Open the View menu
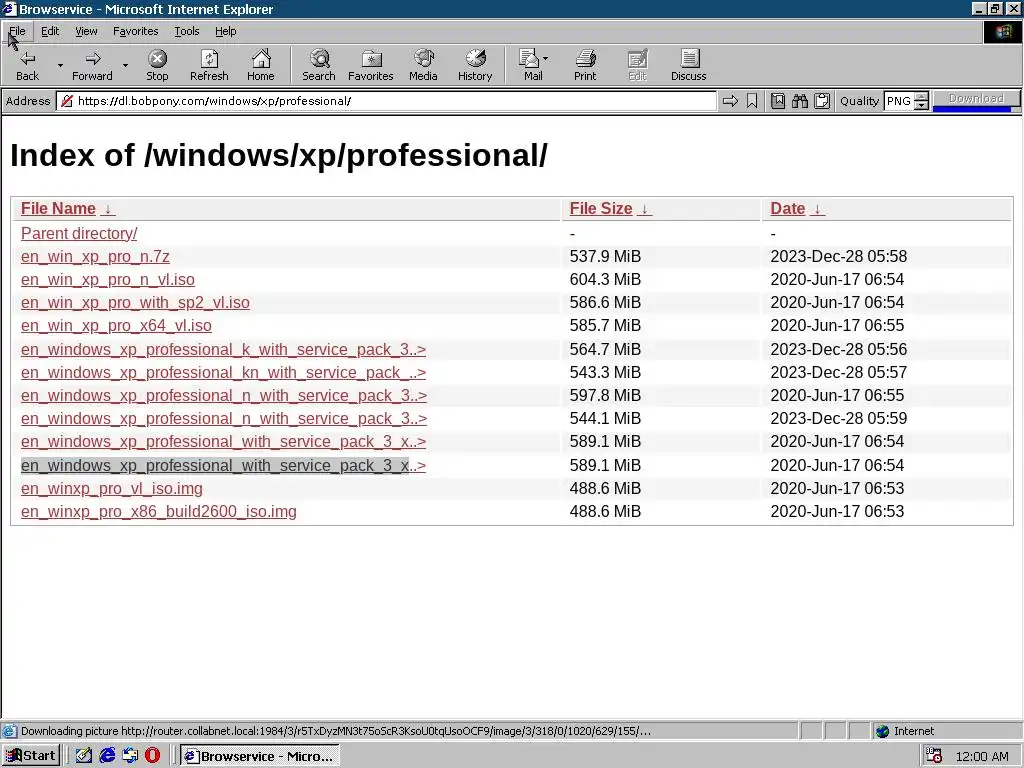This screenshot has width=1024, height=768. pos(86,31)
